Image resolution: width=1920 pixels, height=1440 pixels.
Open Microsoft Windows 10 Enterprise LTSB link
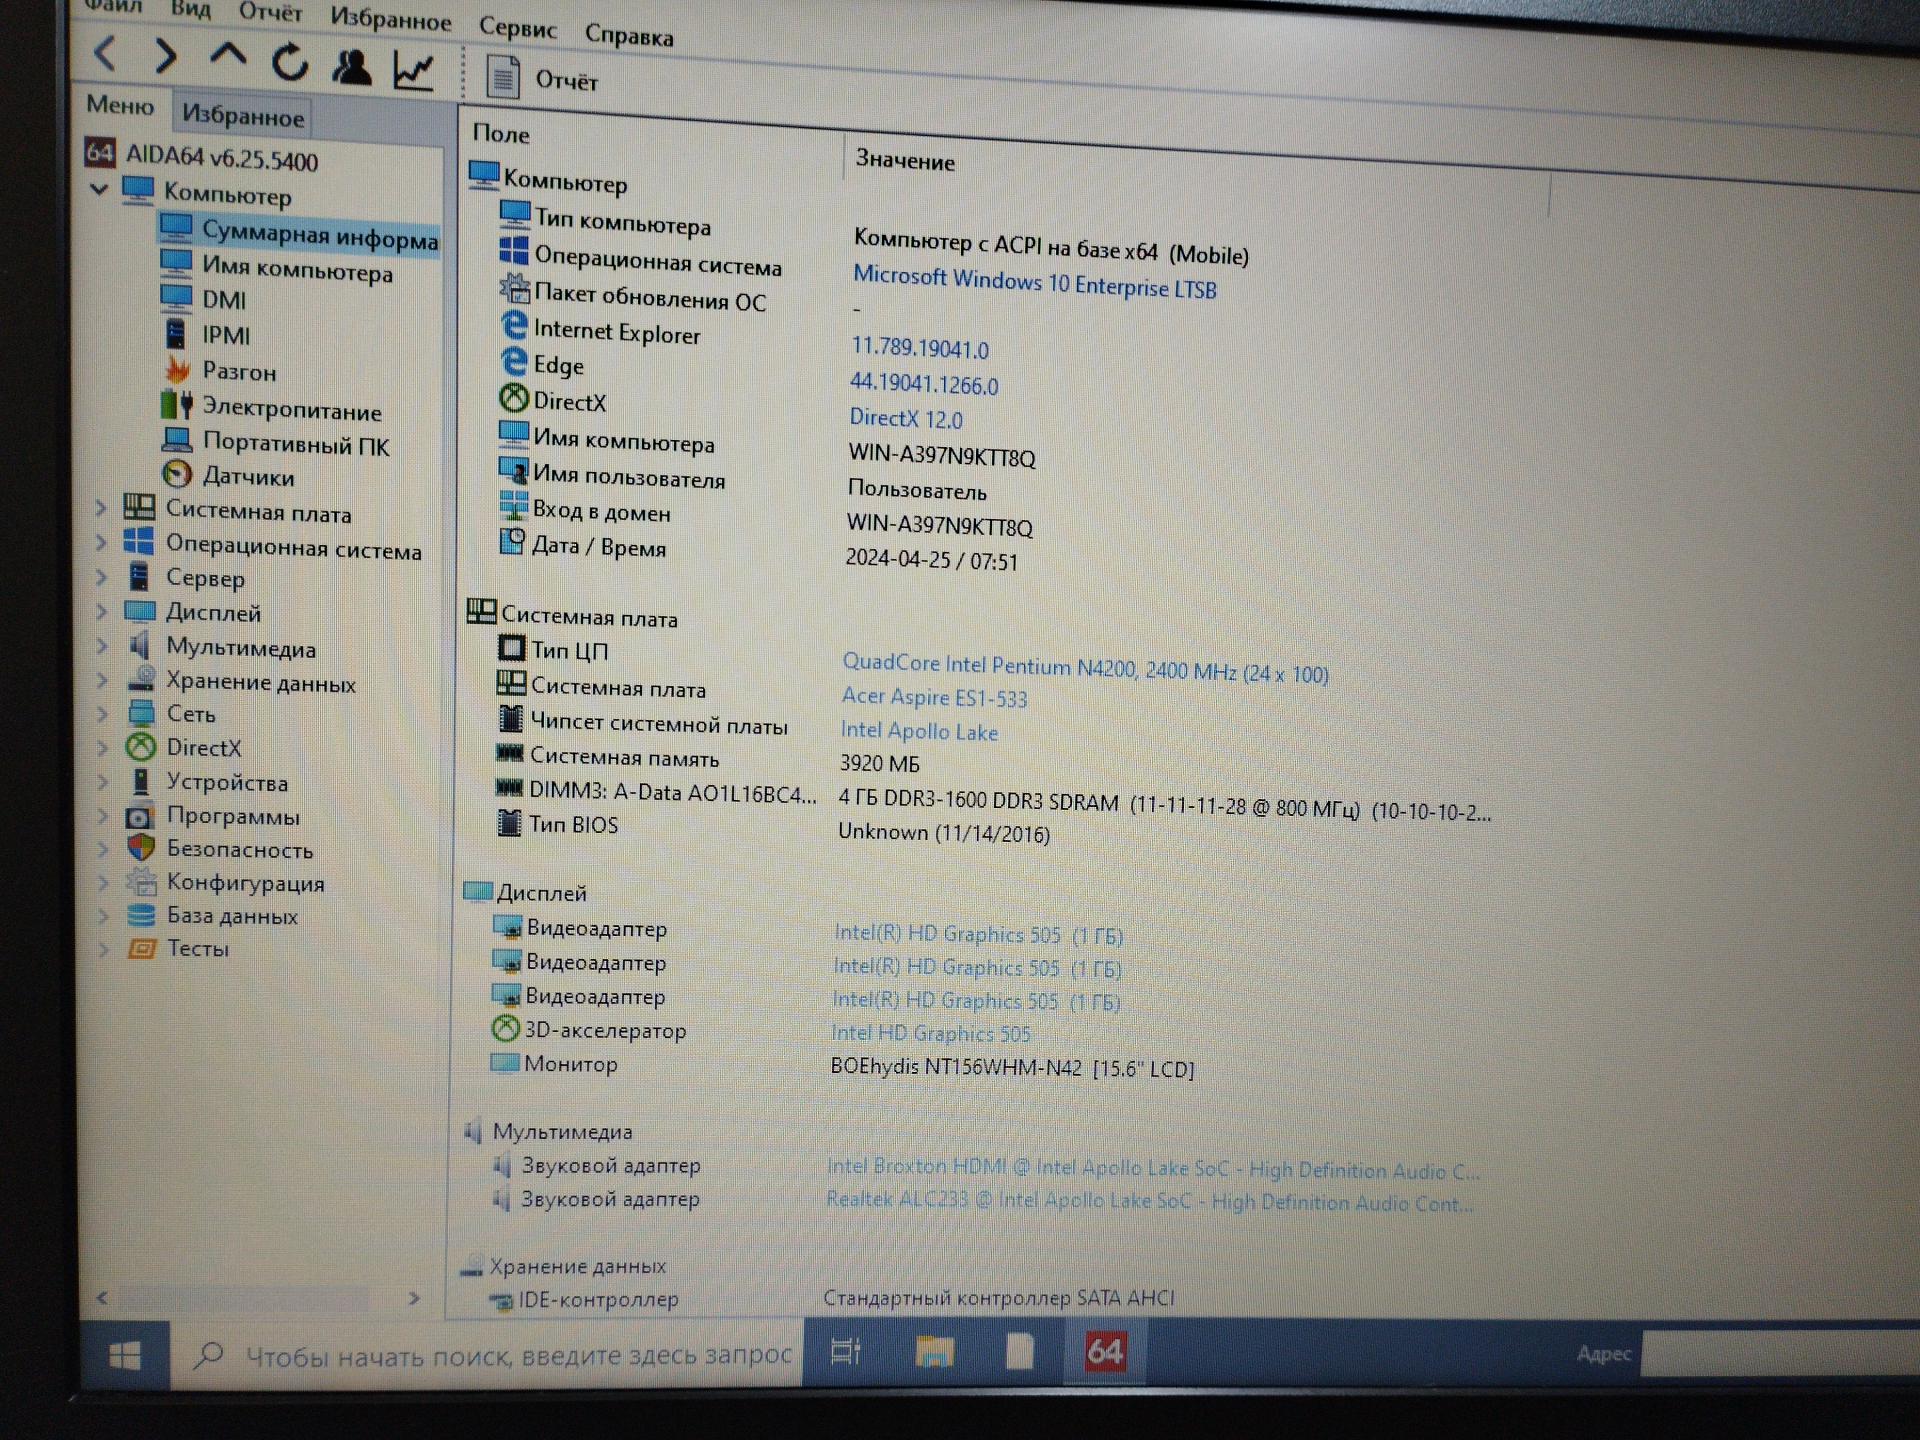click(1034, 282)
